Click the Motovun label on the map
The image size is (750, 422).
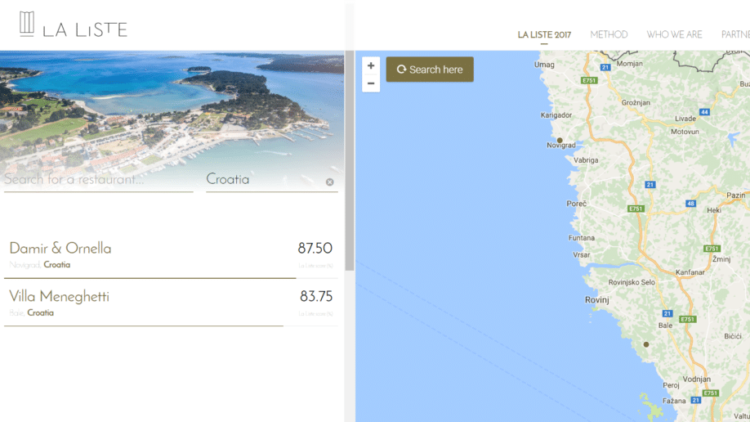(685, 132)
